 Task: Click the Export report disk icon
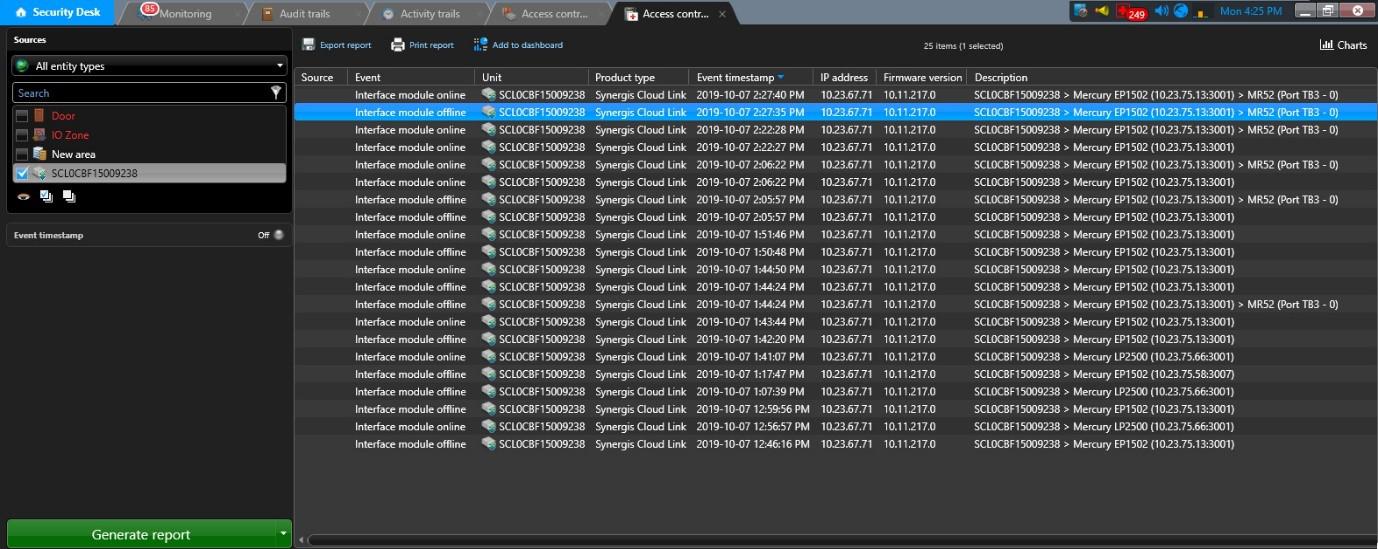pyautogui.click(x=309, y=45)
